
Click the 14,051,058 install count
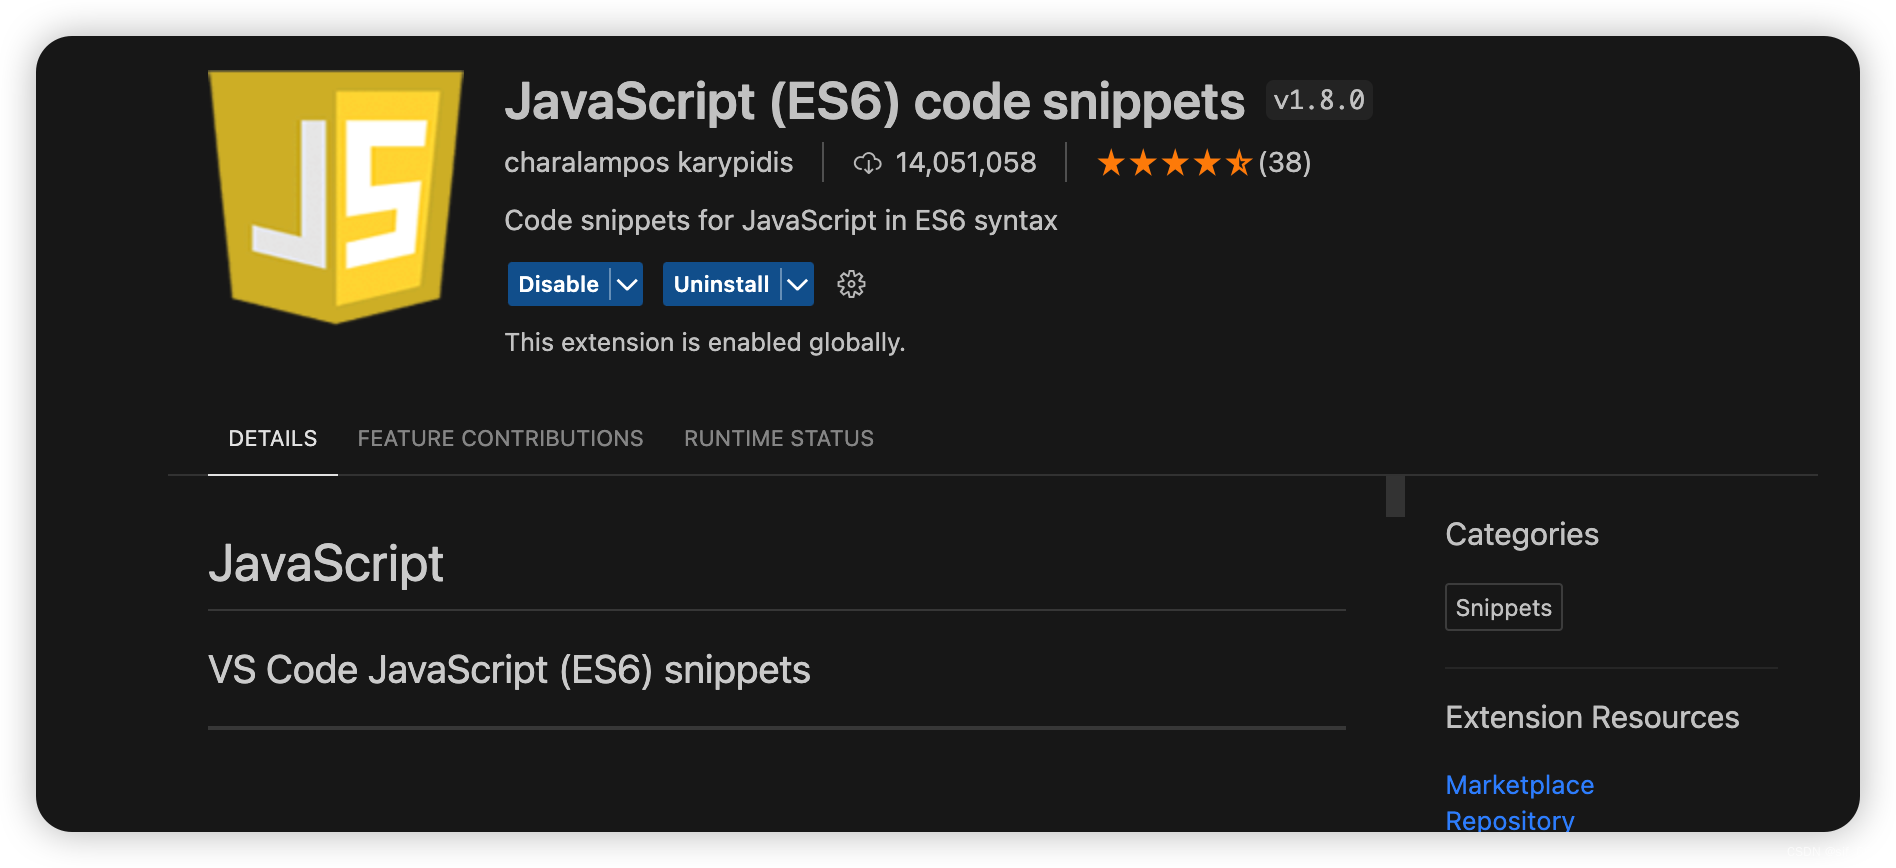[966, 162]
